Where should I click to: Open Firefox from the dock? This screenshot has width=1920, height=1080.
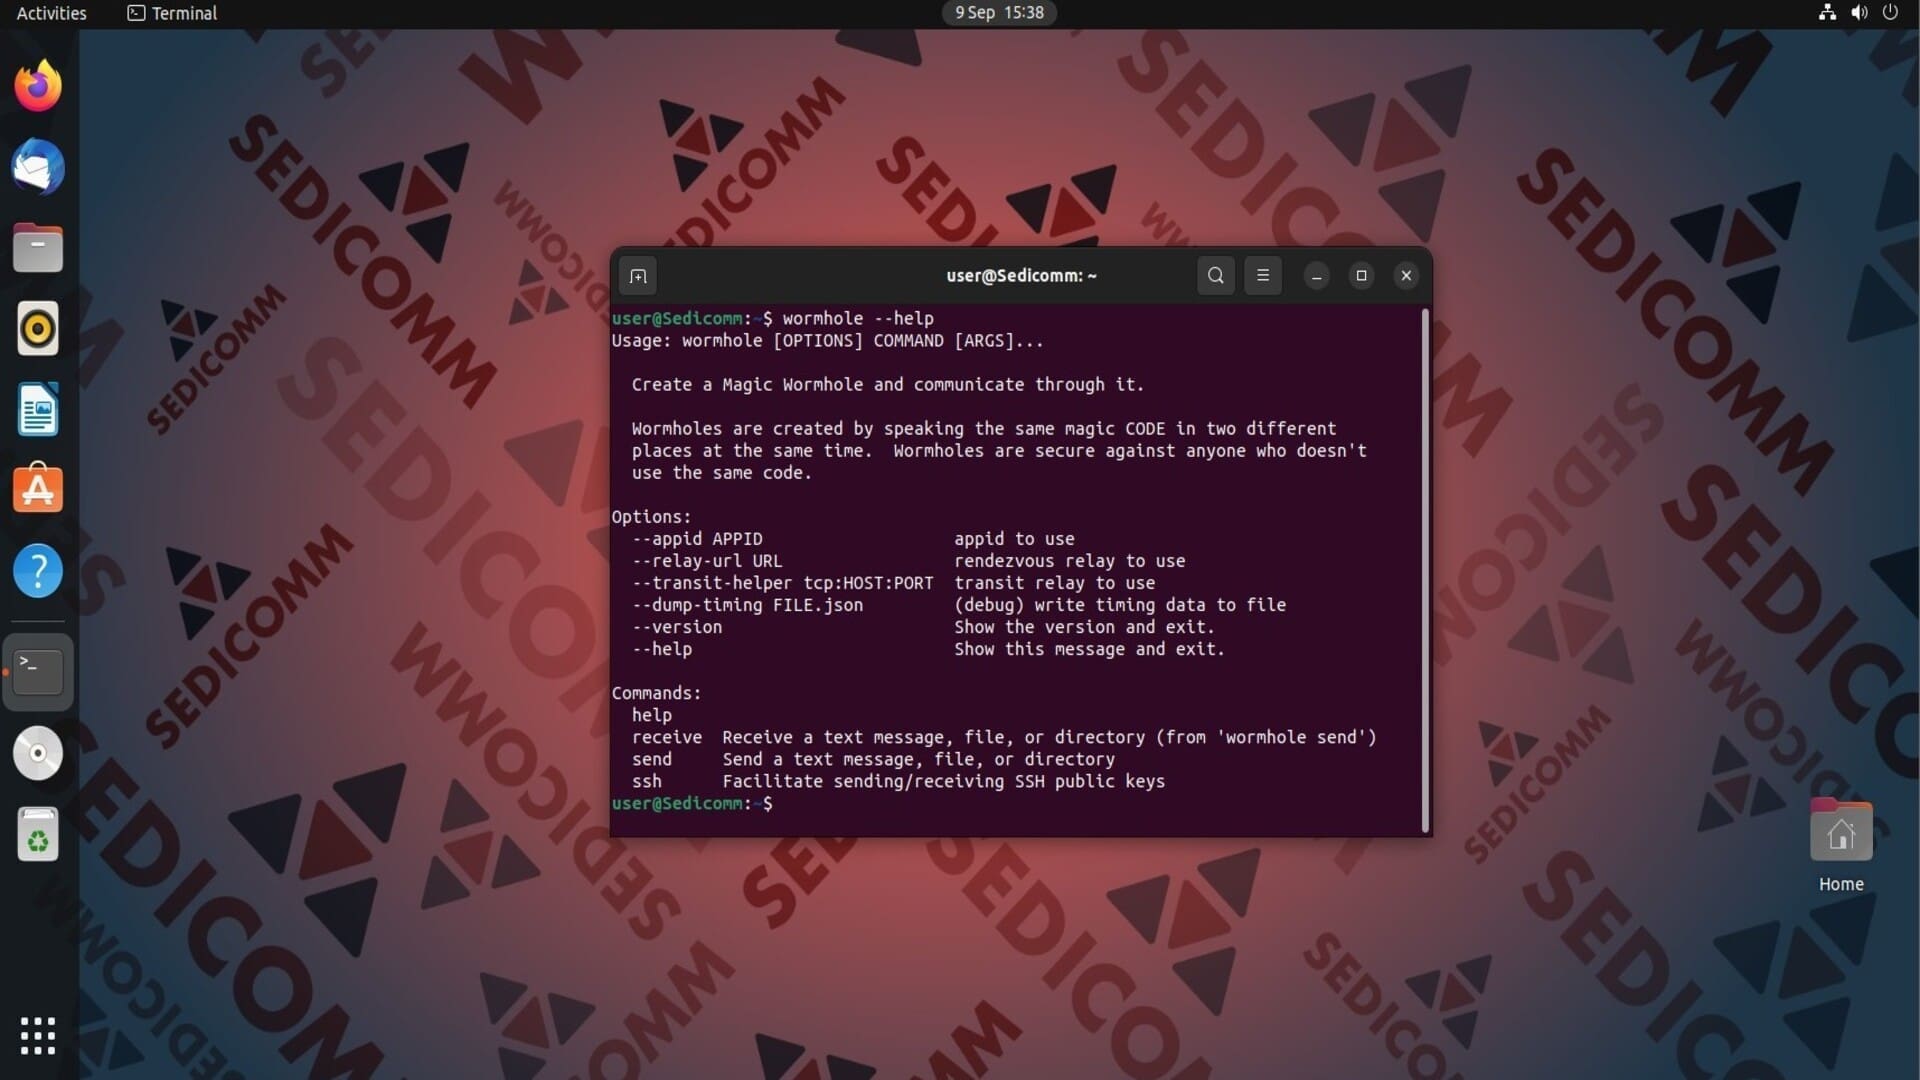(x=38, y=86)
